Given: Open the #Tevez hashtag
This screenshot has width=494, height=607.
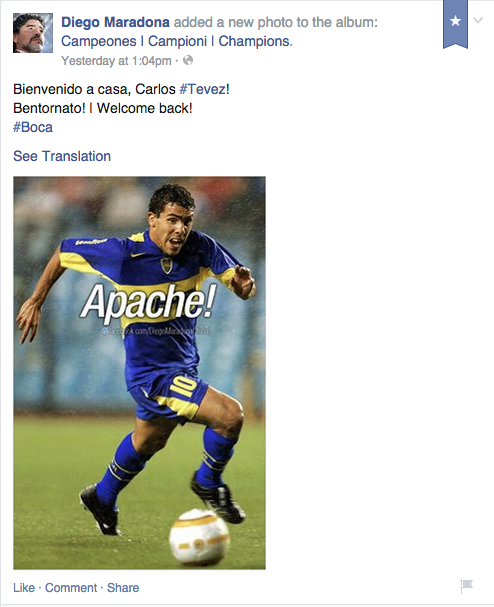Looking at the screenshot, I should [202, 89].
